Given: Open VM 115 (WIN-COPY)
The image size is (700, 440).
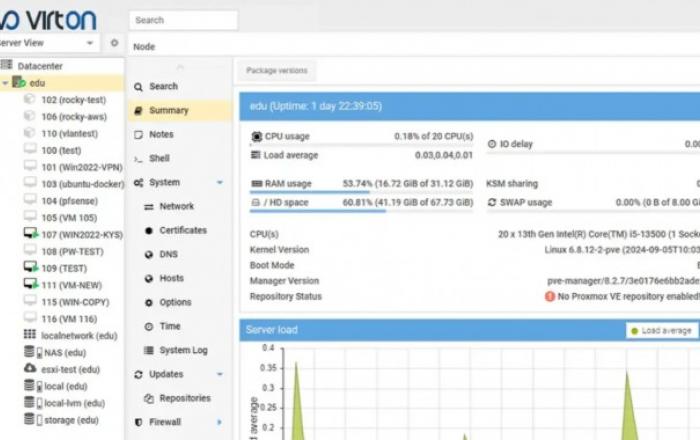Looking at the screenshot, I should click(x=75, y=302).
